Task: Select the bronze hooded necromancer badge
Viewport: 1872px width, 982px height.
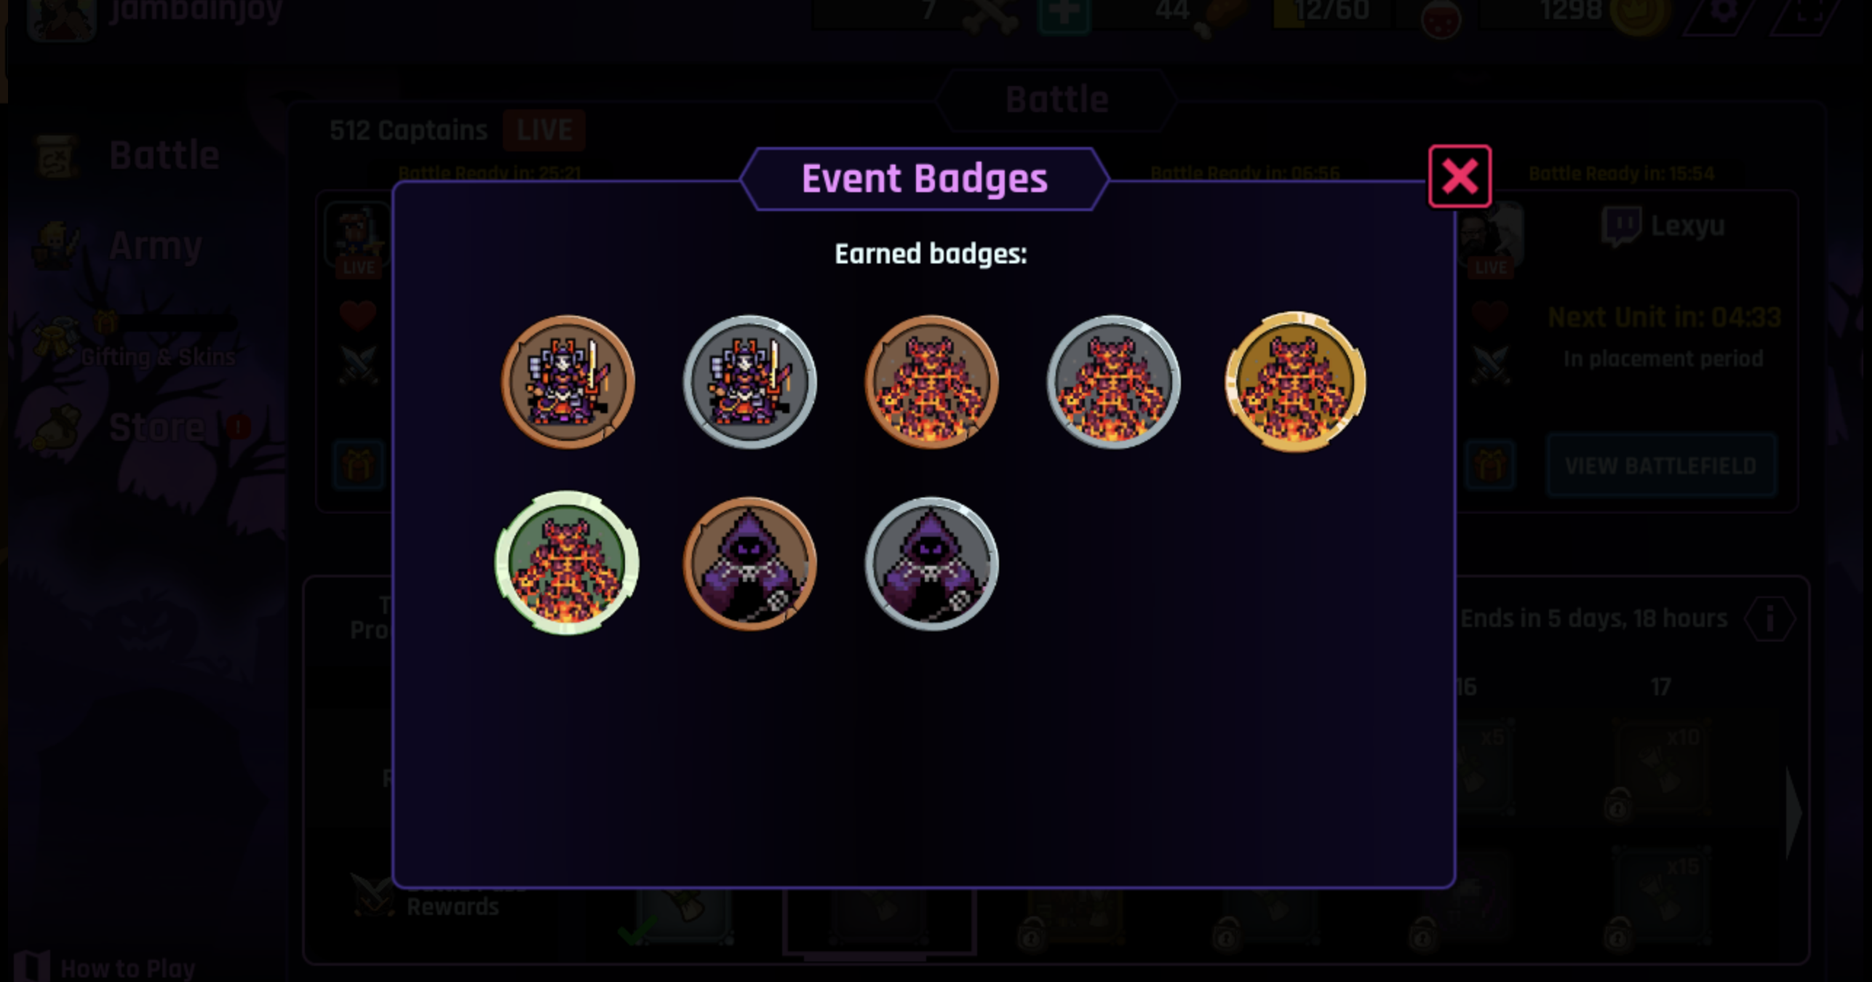Action: click(x=750, y=564)
